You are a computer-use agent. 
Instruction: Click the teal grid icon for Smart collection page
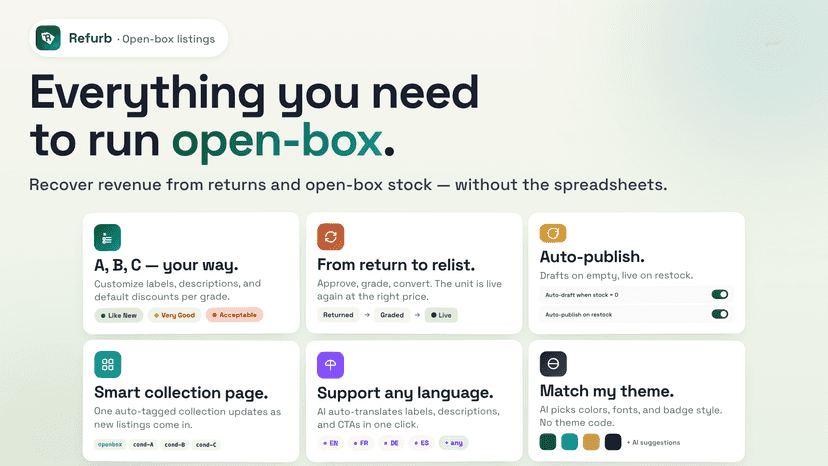[108, 365]
